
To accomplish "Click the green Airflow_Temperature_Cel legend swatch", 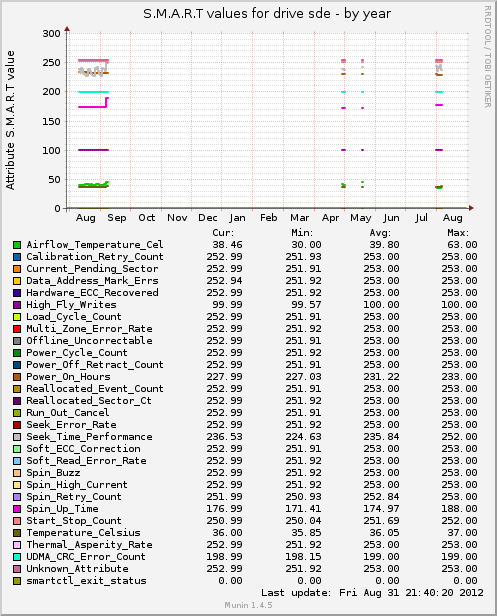I will click(17, 245).
